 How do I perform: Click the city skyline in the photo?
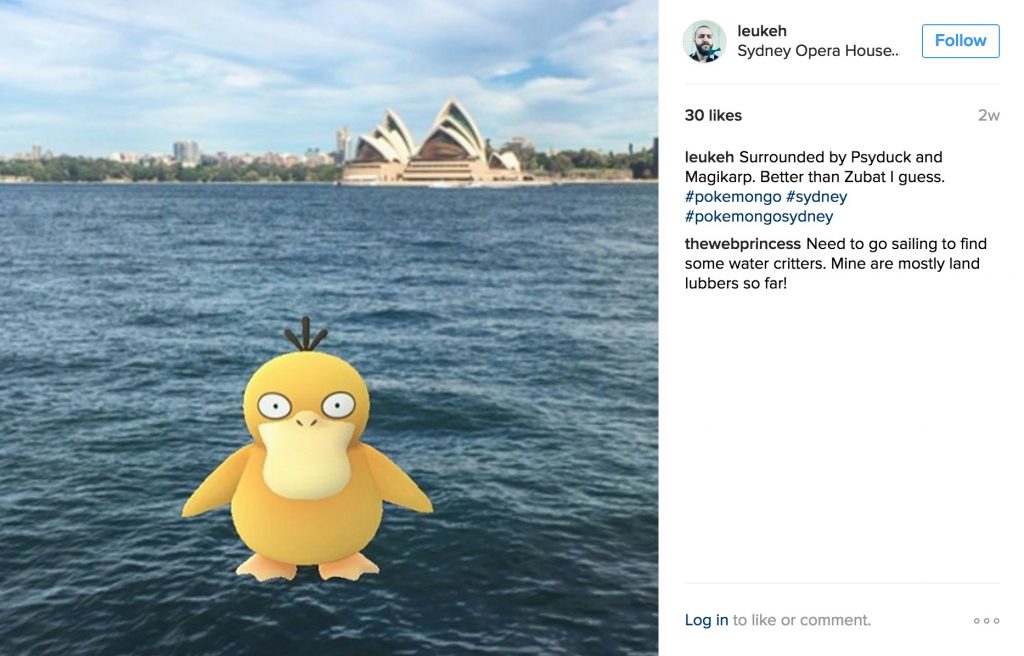[x=170, y=157]
